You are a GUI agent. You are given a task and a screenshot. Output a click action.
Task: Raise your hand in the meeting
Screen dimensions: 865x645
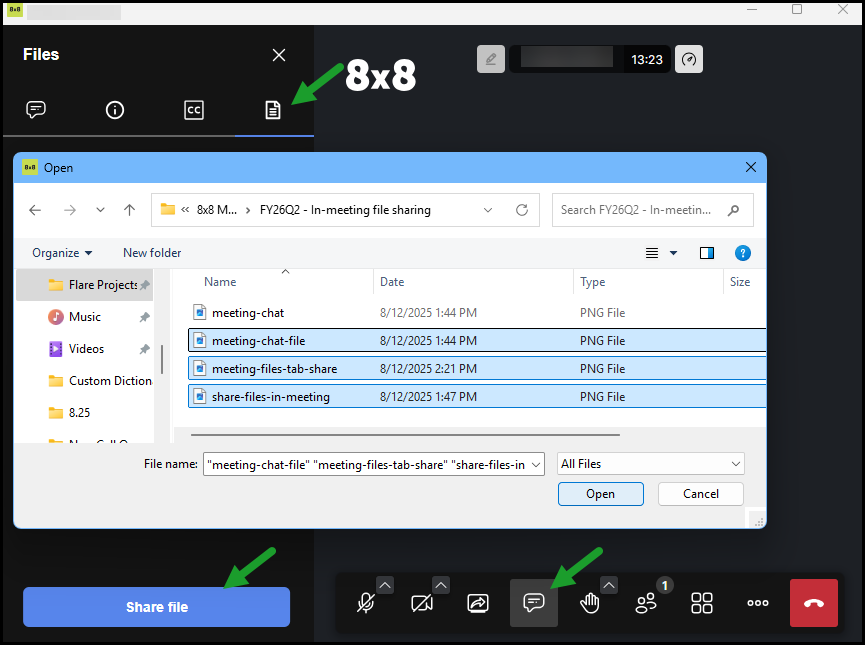tap(590, 603)
